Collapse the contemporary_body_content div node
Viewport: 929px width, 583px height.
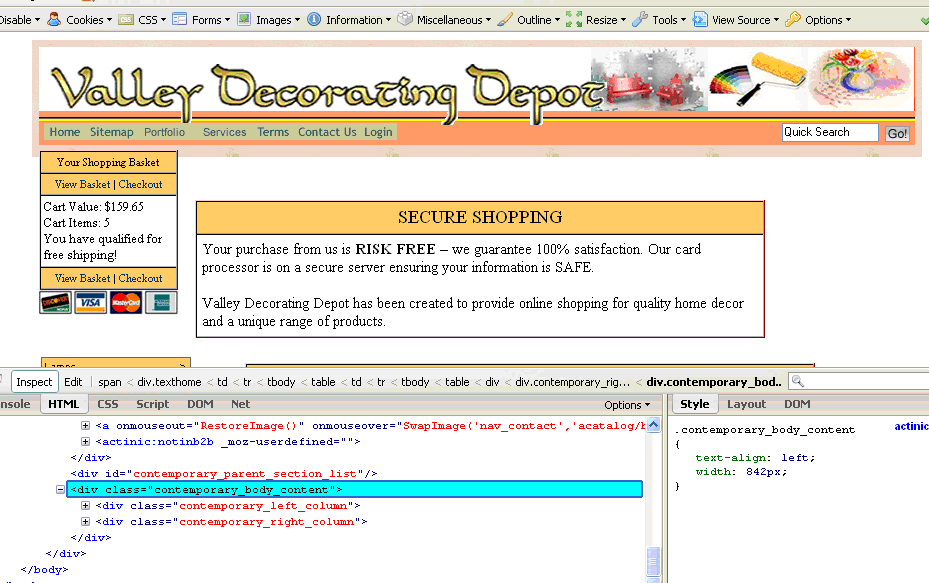60,490
